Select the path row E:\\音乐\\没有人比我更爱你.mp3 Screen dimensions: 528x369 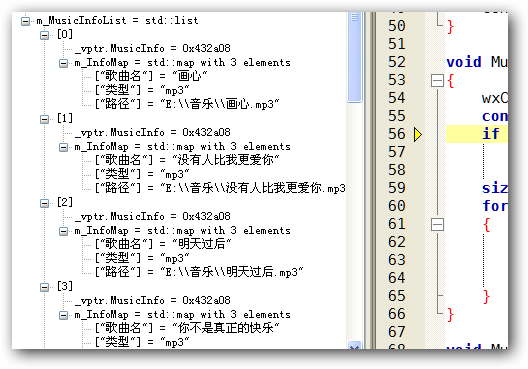(220, 188)
